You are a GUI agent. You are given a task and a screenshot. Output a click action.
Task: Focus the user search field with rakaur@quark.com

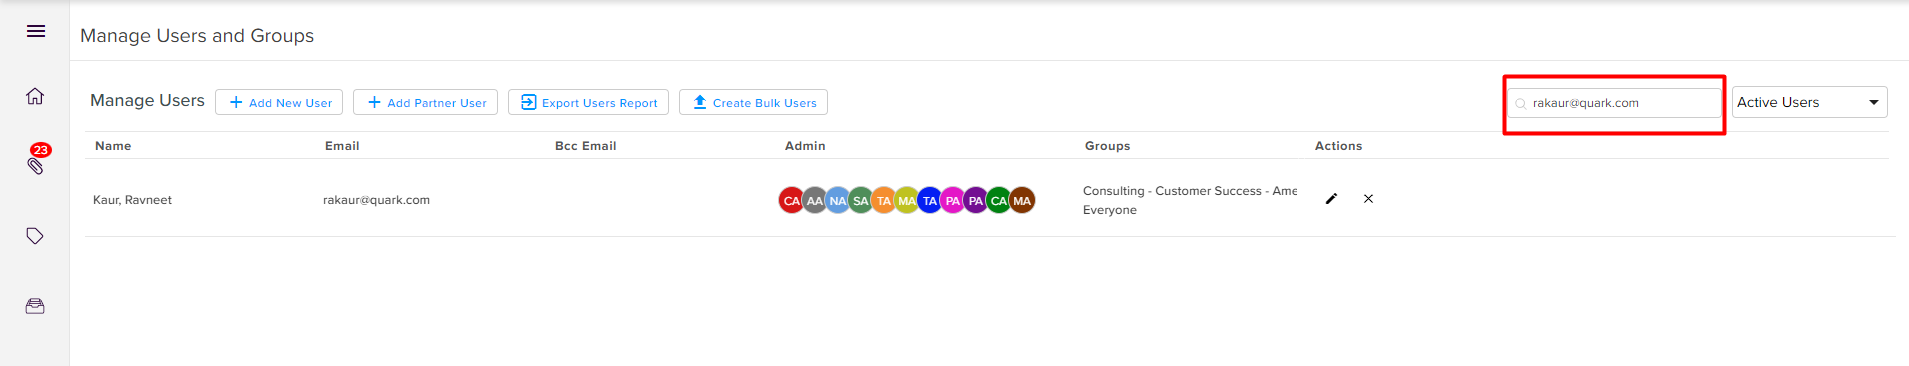coord(1615,103)
